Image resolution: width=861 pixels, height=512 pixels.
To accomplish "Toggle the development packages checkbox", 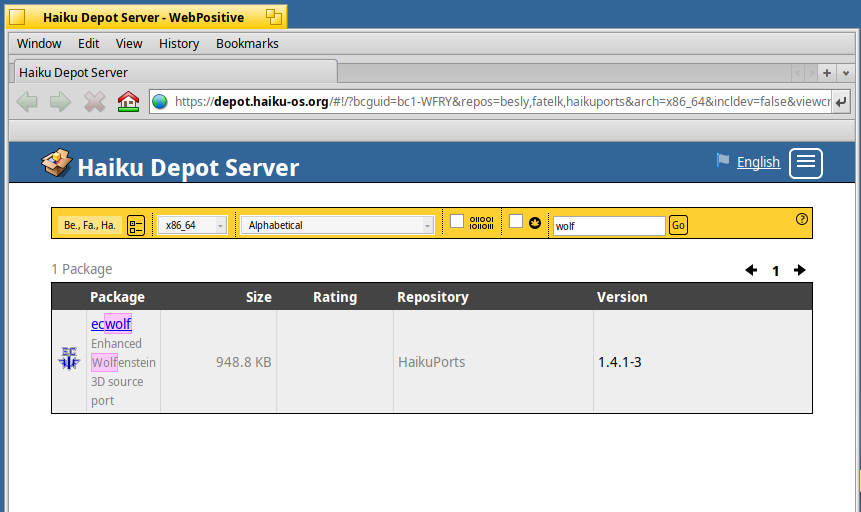I will [457, 221].
